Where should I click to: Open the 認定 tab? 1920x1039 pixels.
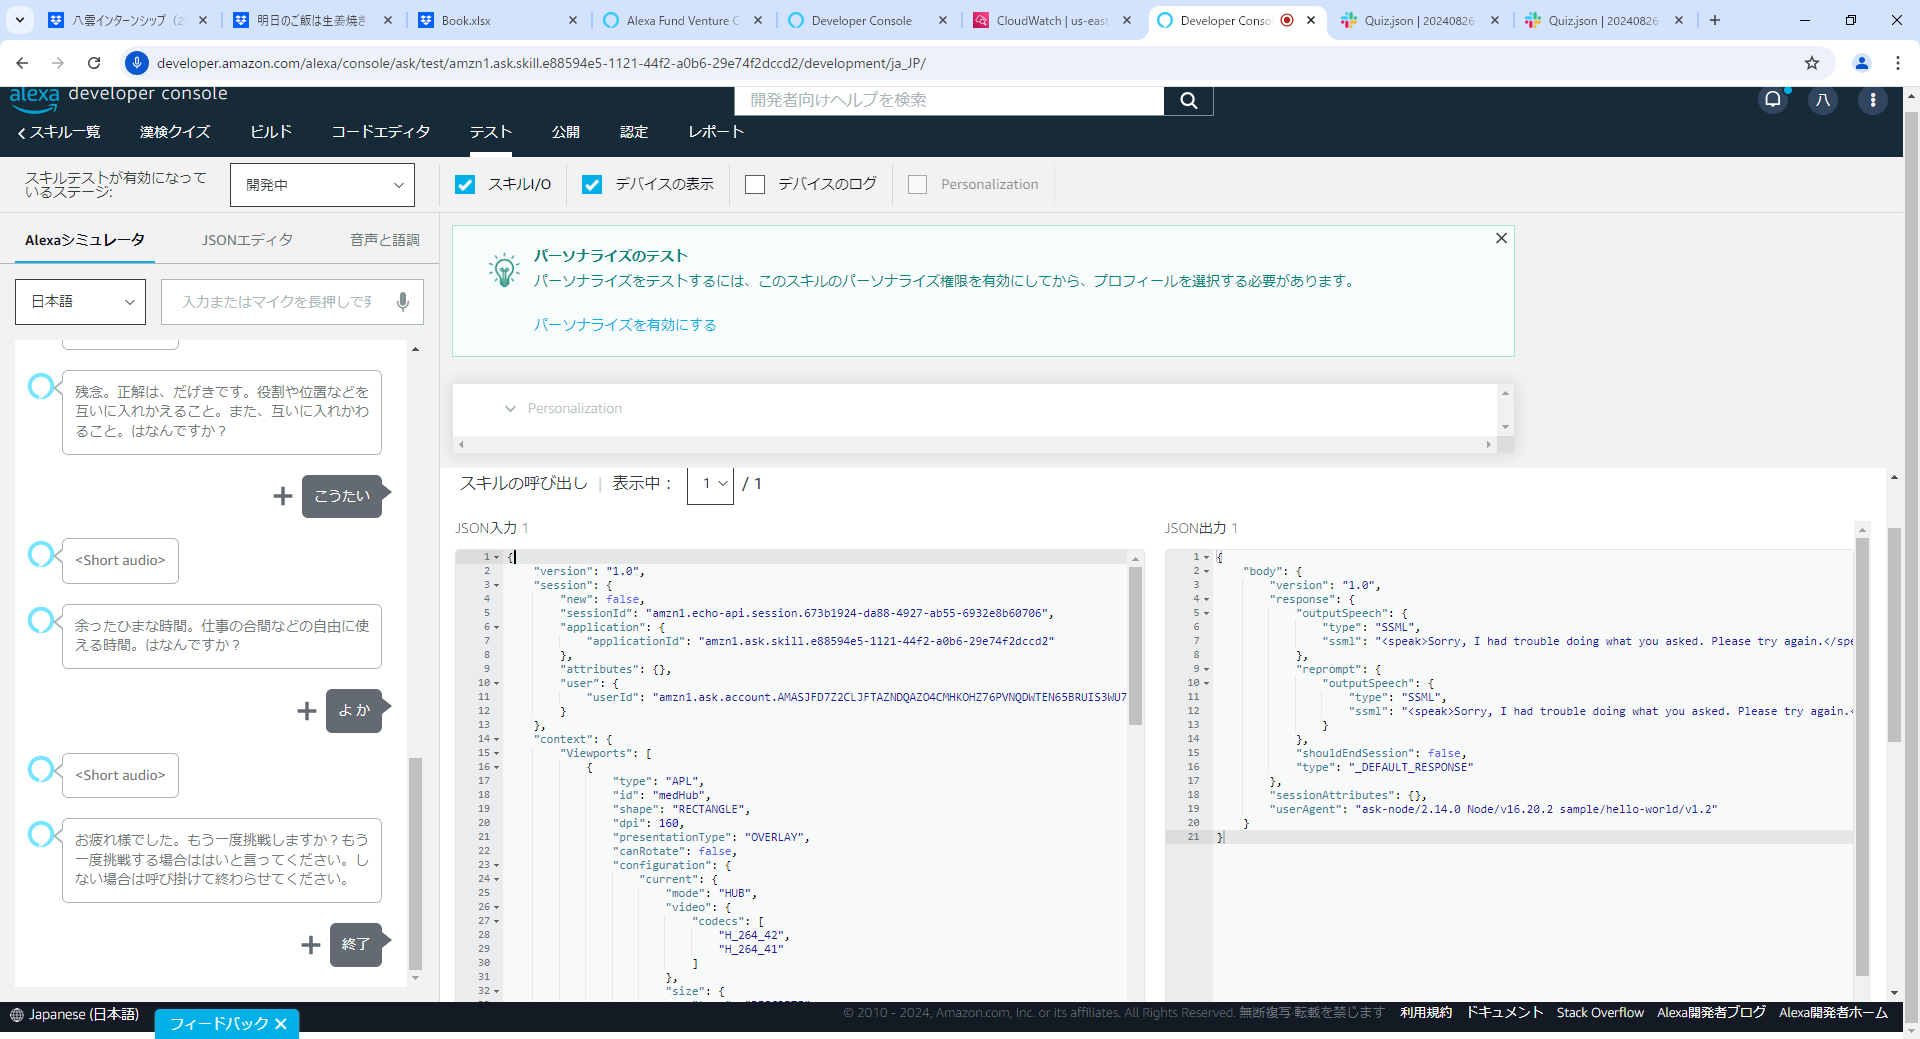(x=634, y=132)
